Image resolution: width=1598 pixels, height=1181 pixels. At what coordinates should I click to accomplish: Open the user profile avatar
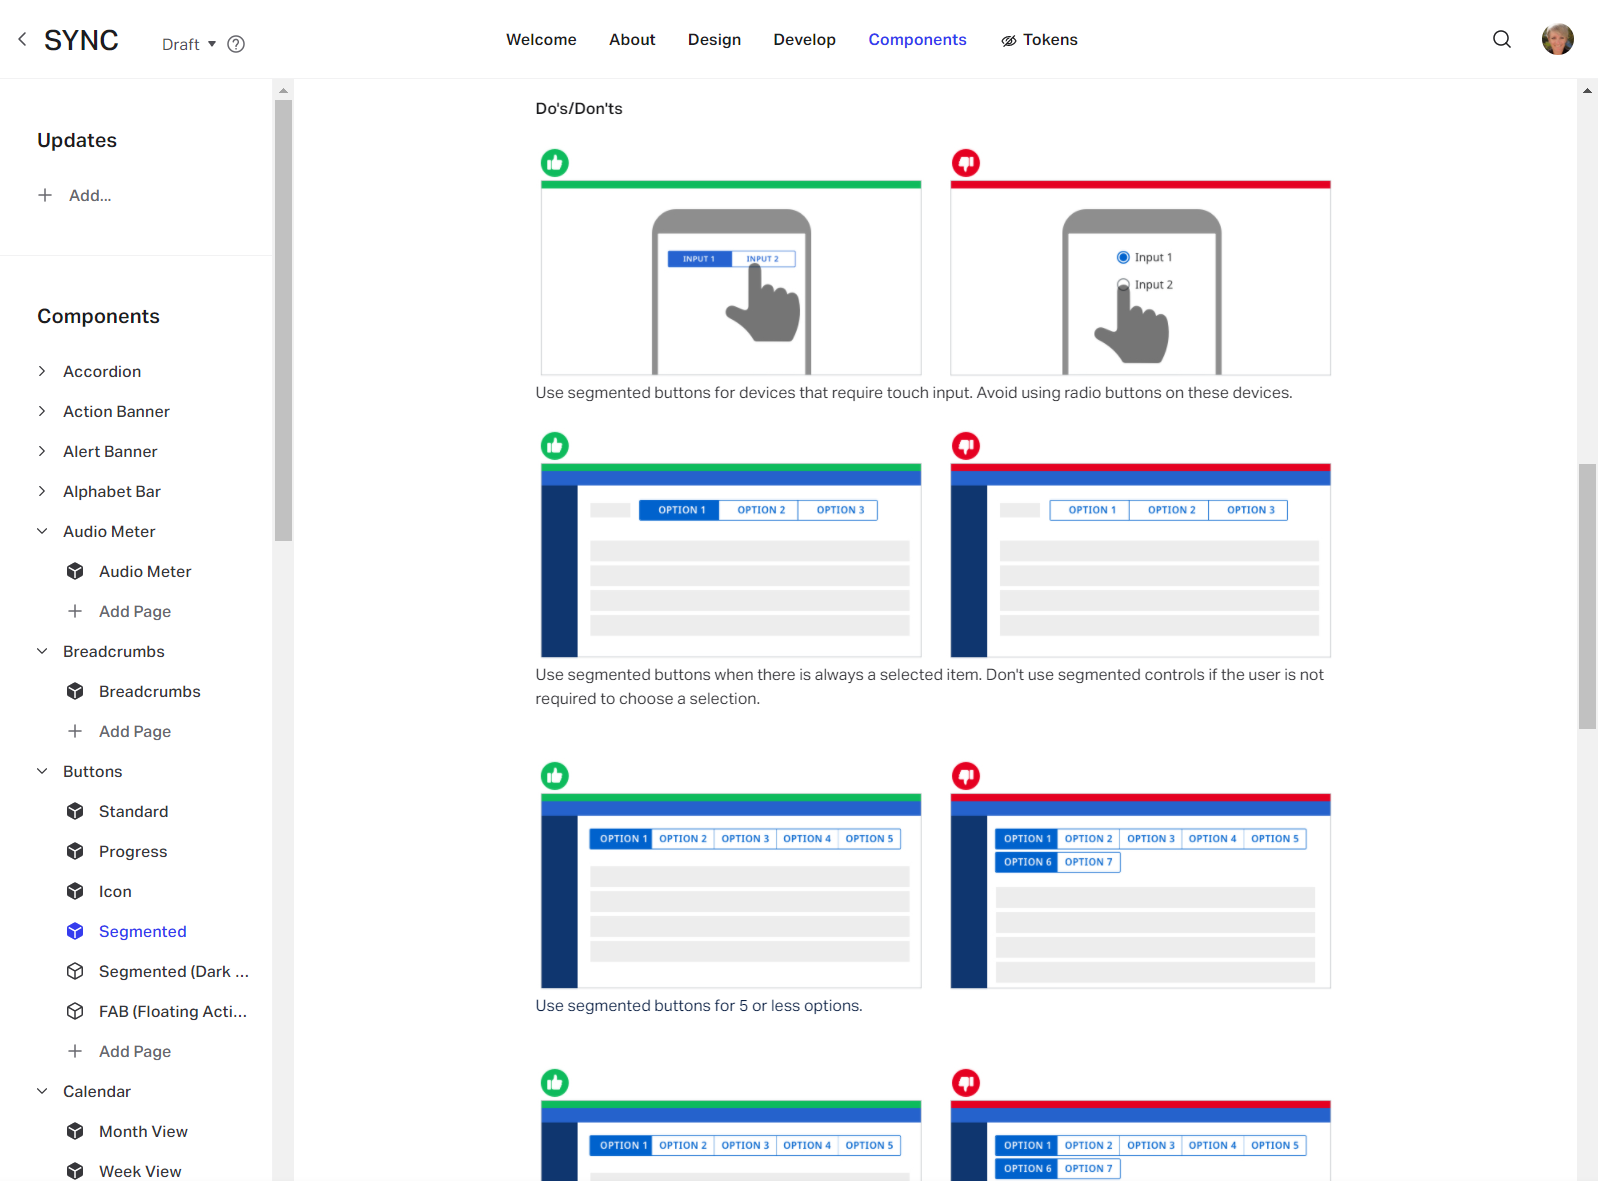click(1557, 39)
